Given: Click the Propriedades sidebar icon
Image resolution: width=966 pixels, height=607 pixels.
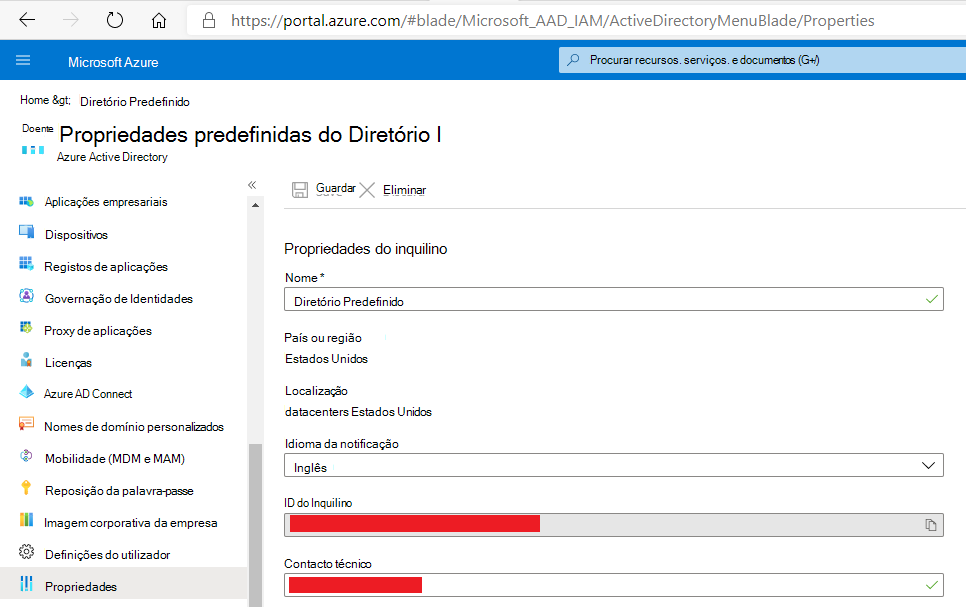Looking at the screenshot, I should 26,584.
